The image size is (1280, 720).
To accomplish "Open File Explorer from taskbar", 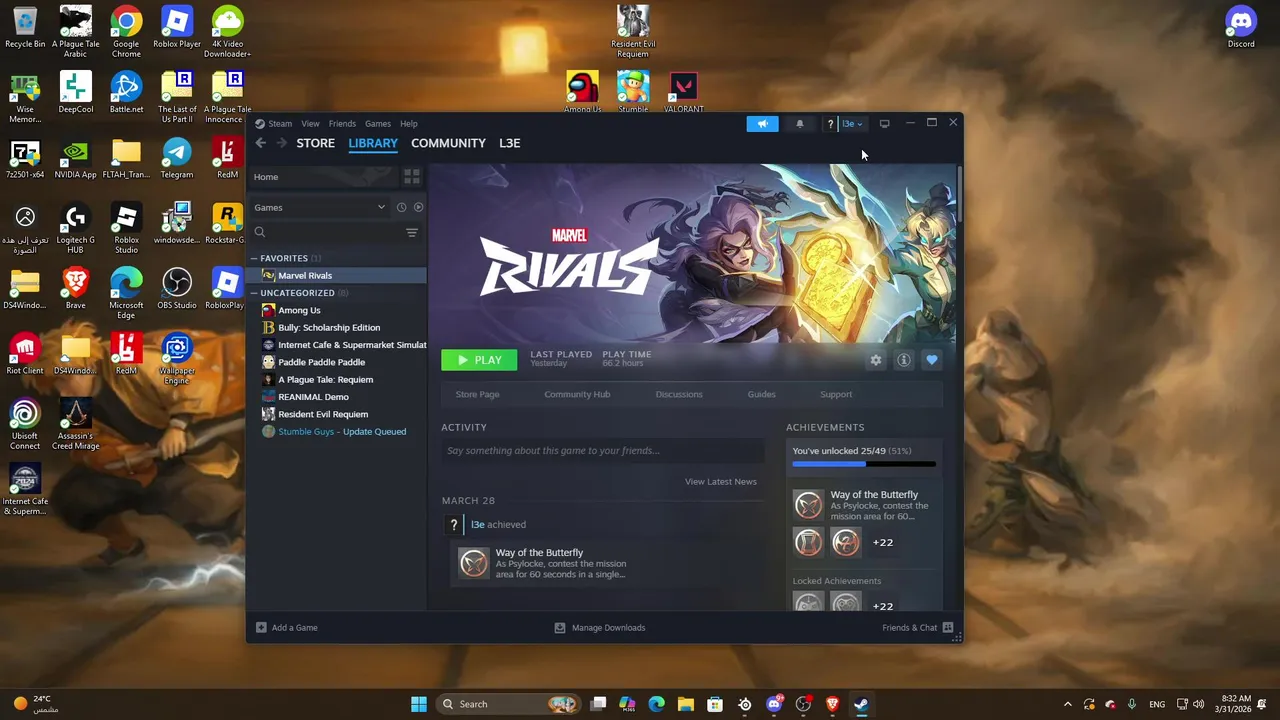I will pos(686,704).
